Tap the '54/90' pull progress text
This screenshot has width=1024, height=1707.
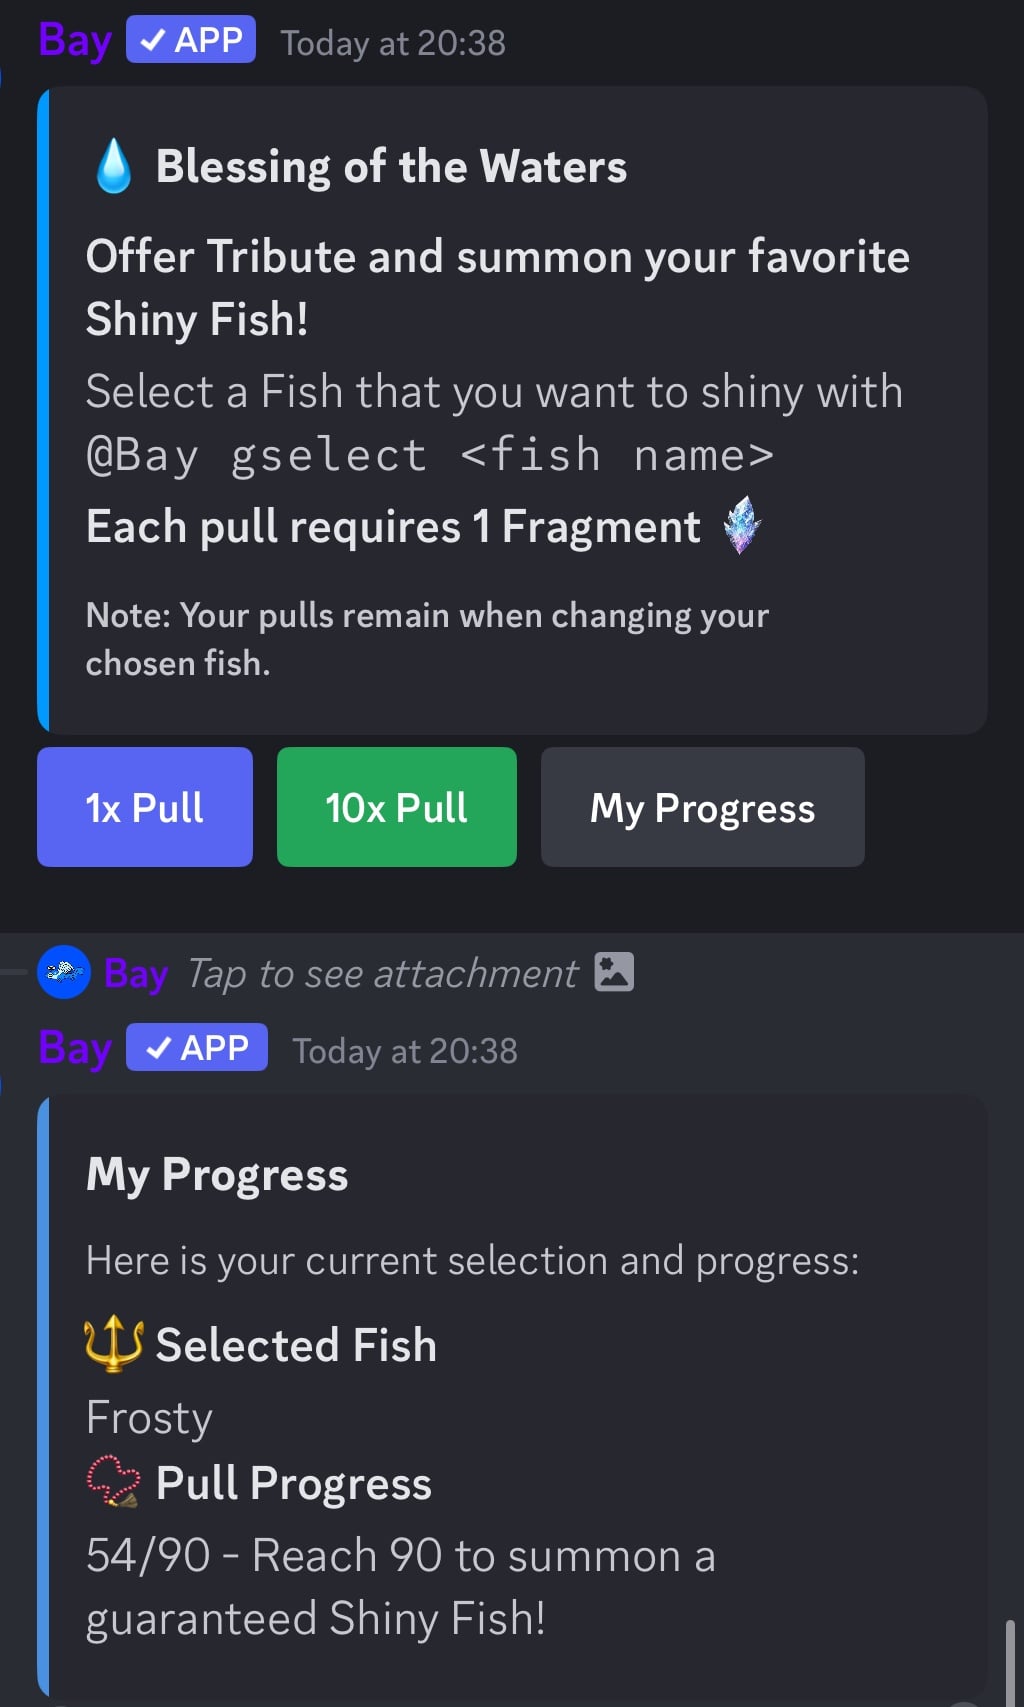[148, 1556]
